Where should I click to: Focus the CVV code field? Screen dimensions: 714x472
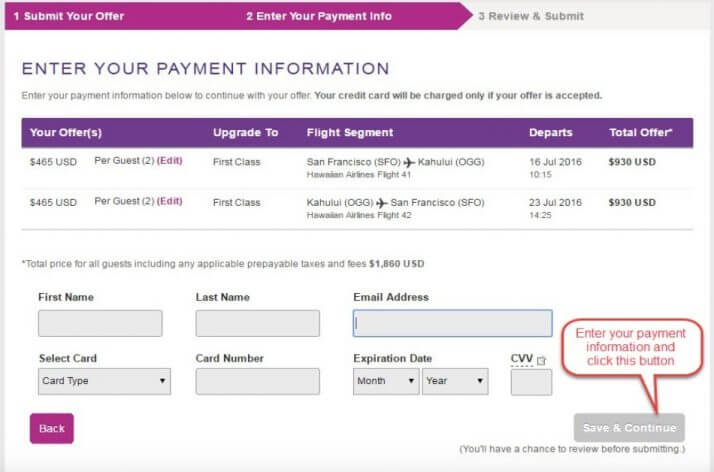[x=531, y=382]
